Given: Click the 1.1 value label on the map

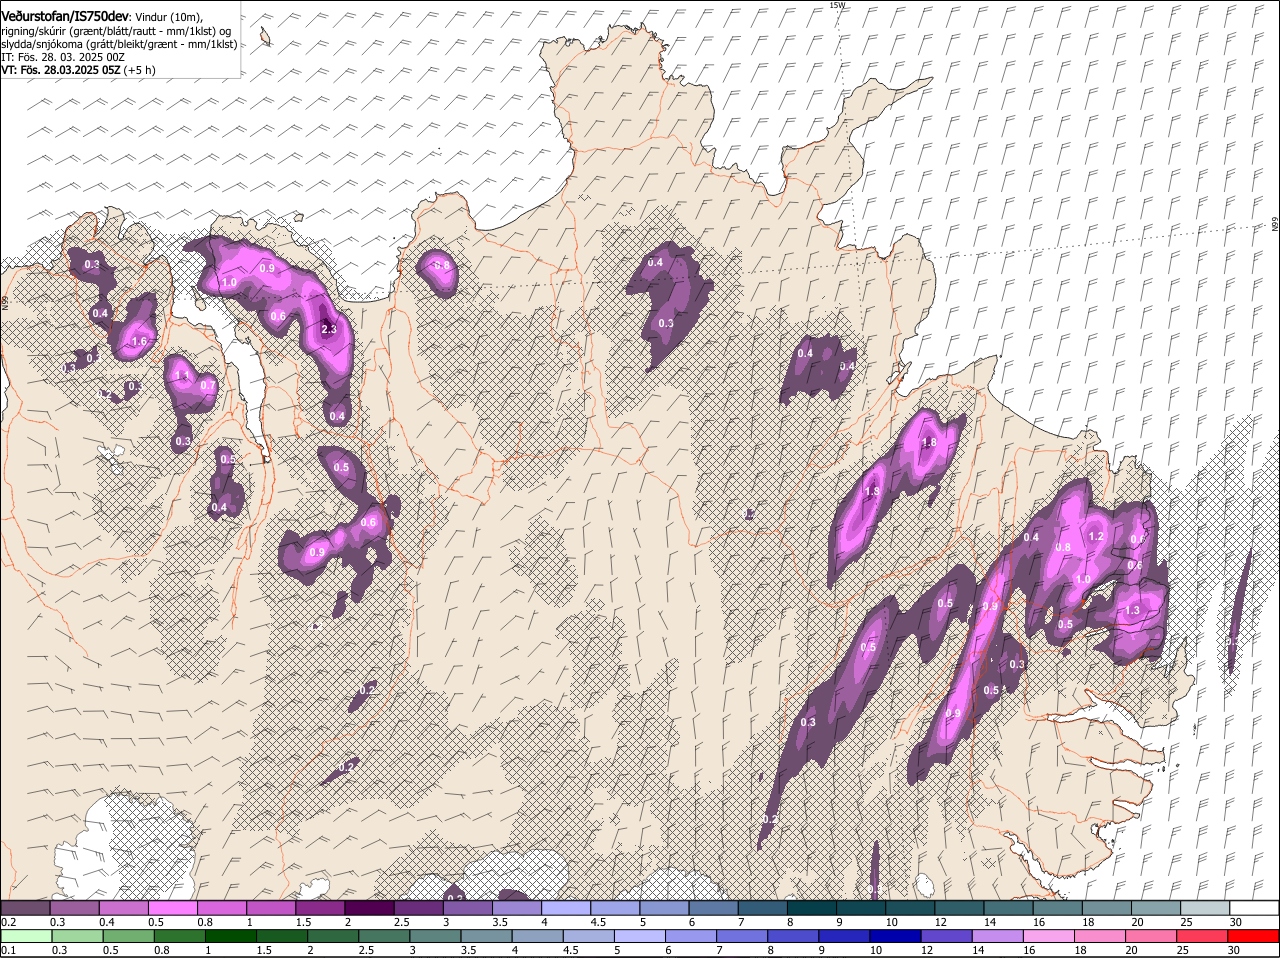Looking at the screenshot, I should point(181,376).
